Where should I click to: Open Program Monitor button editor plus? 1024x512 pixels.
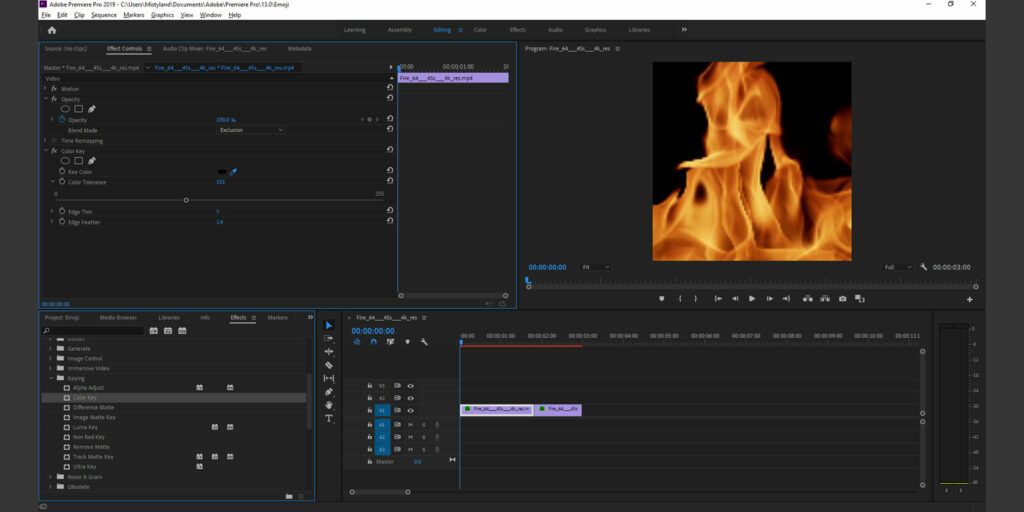coord(970,299)
